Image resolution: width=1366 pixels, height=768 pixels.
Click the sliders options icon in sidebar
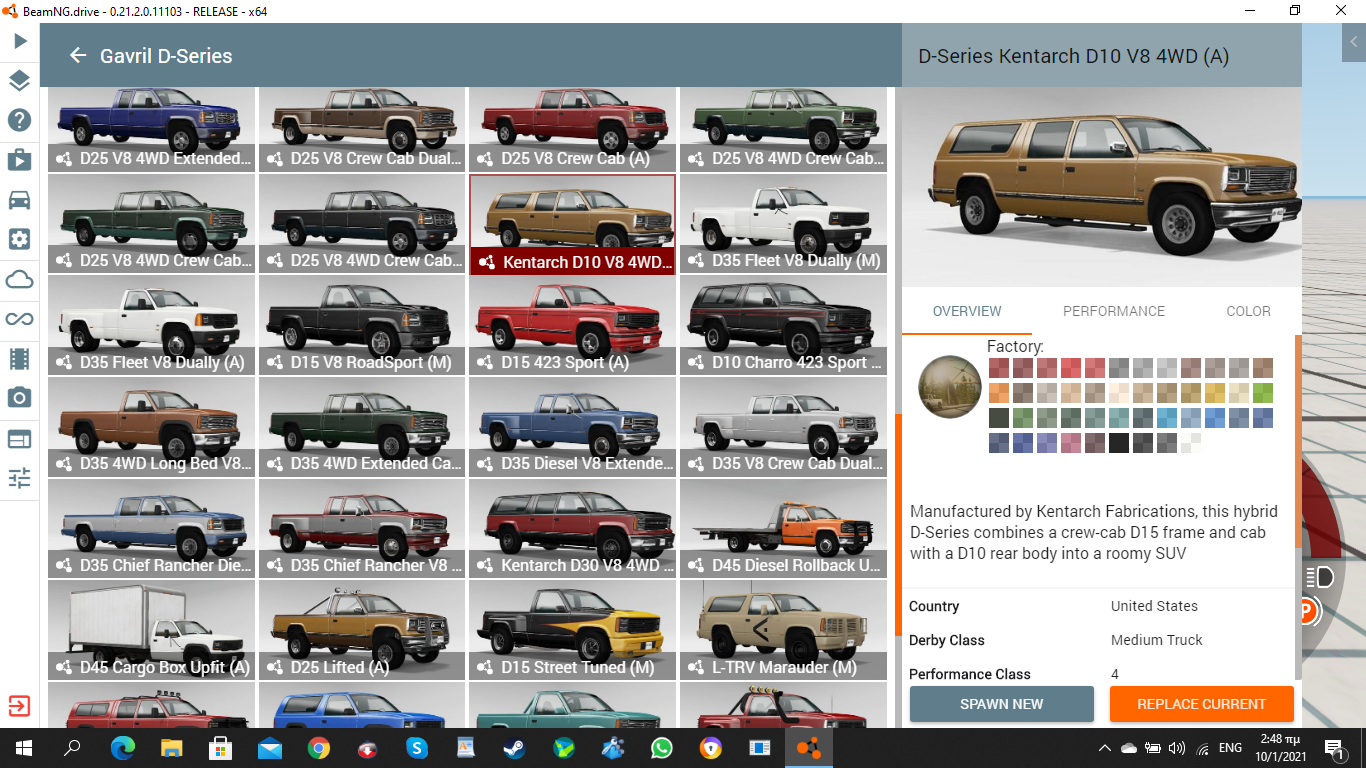(x=20, y=477)
